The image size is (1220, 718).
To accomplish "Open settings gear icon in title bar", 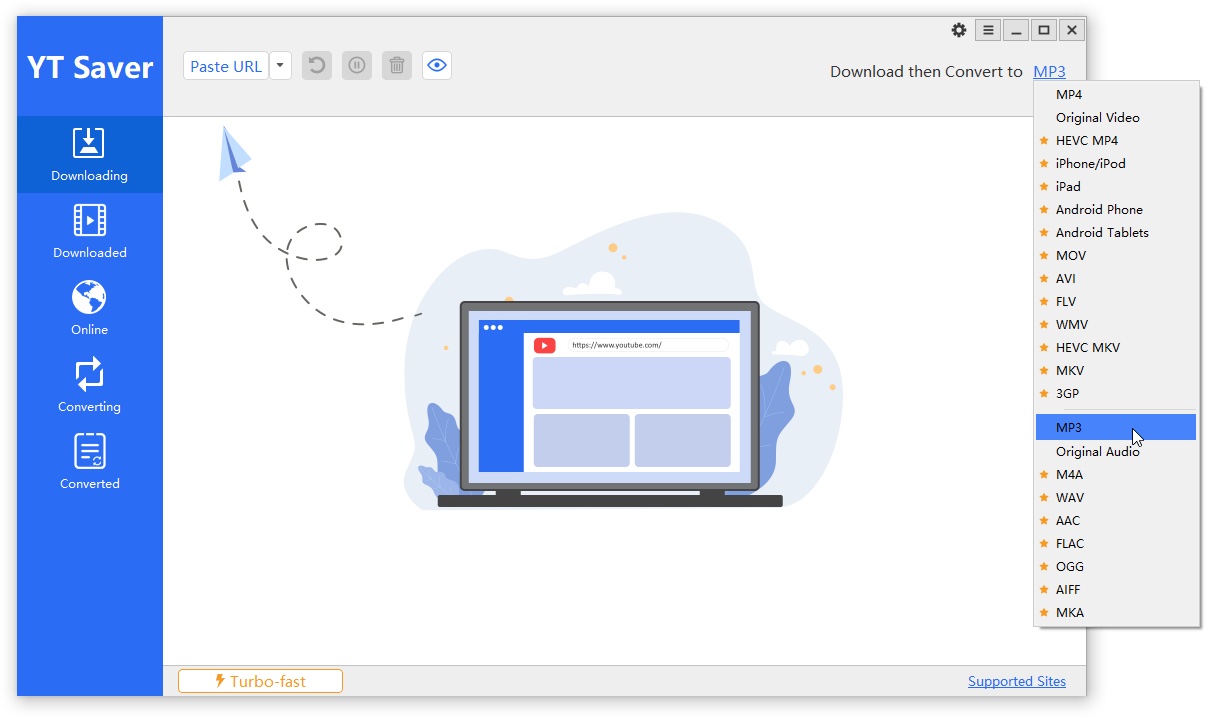I will point(959,30).
